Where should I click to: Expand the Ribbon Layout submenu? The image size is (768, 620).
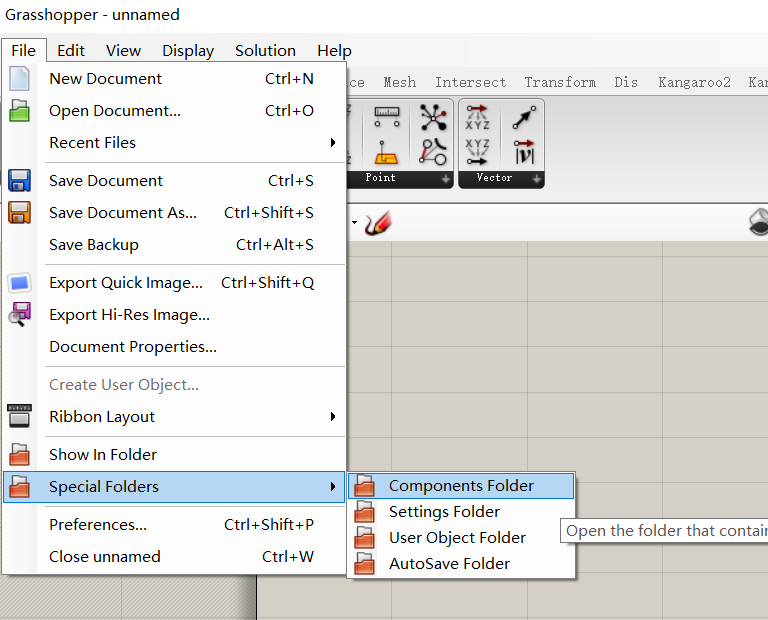click(x=174, y=417)
